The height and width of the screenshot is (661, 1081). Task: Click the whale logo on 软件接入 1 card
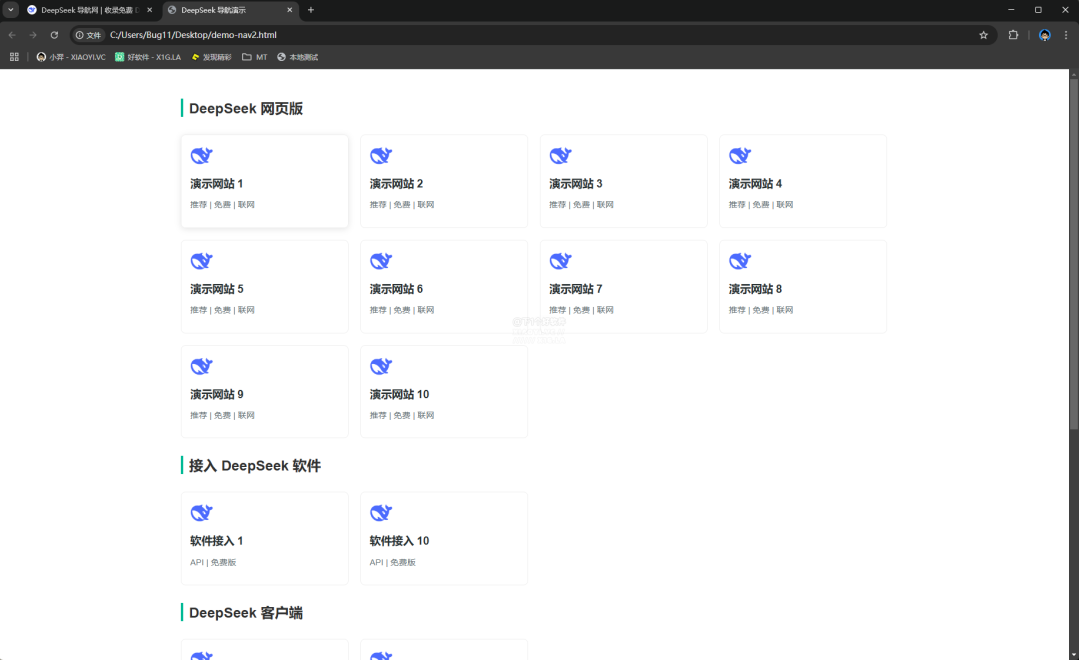tap(202, 513)
